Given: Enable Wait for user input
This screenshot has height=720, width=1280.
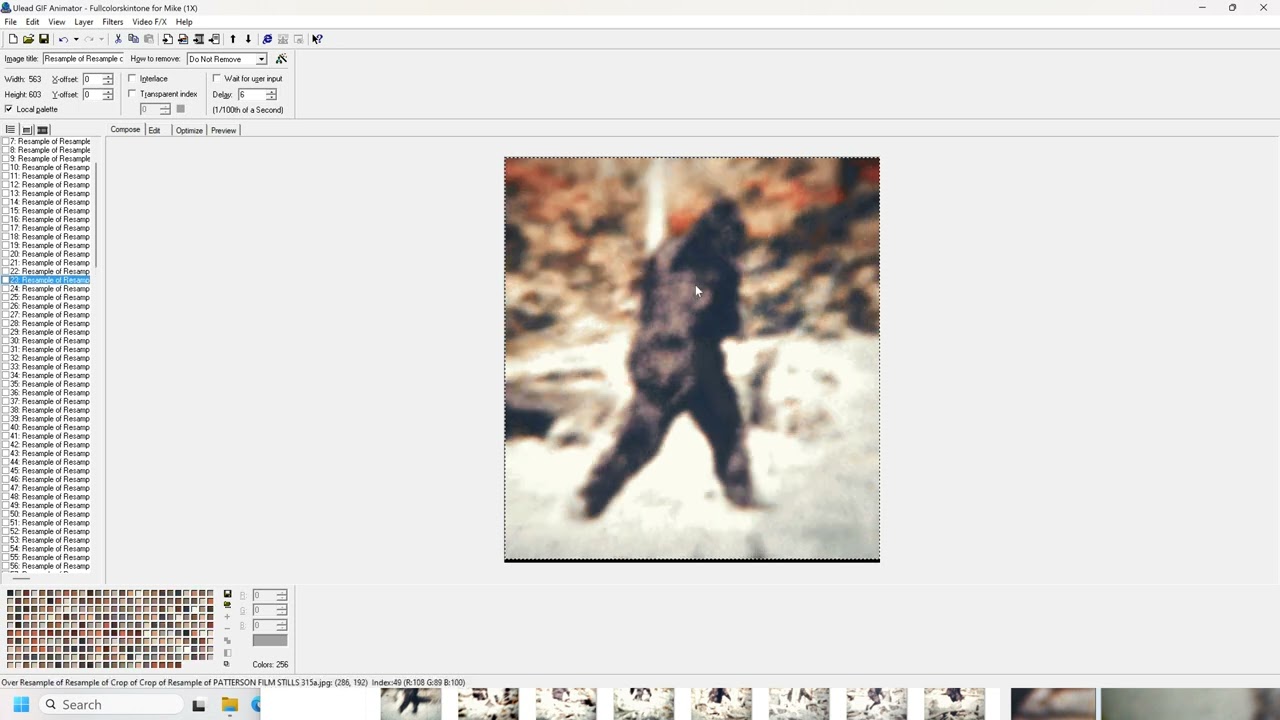Looking at the screenshot, I should (216, 78).
